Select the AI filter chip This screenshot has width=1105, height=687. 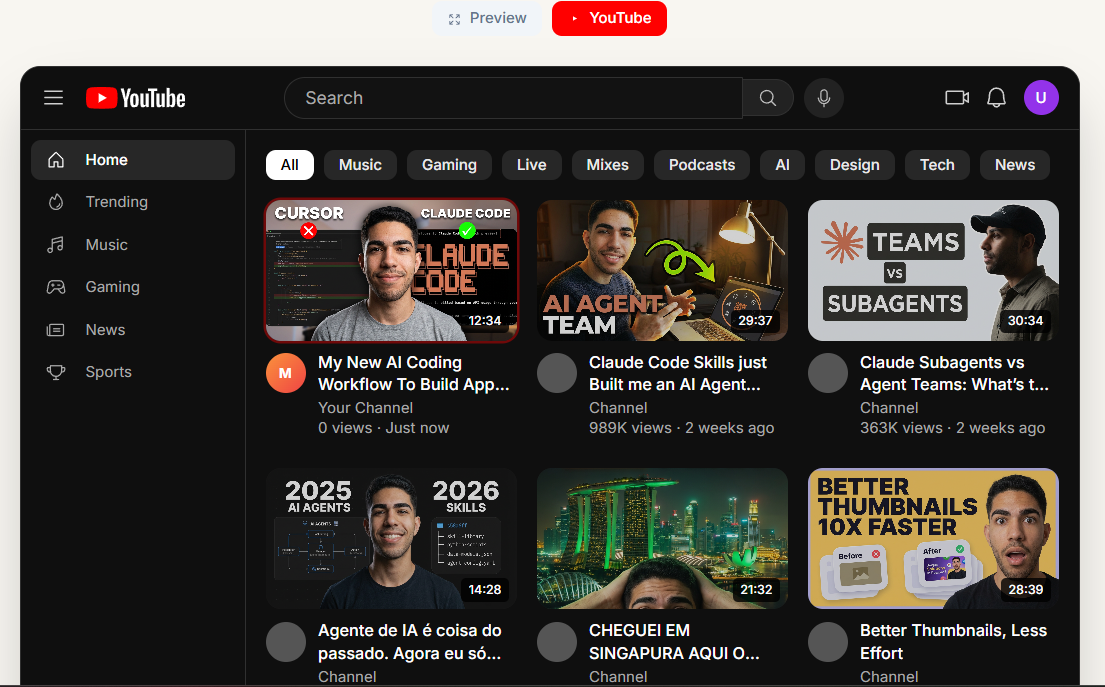(782, 164)
